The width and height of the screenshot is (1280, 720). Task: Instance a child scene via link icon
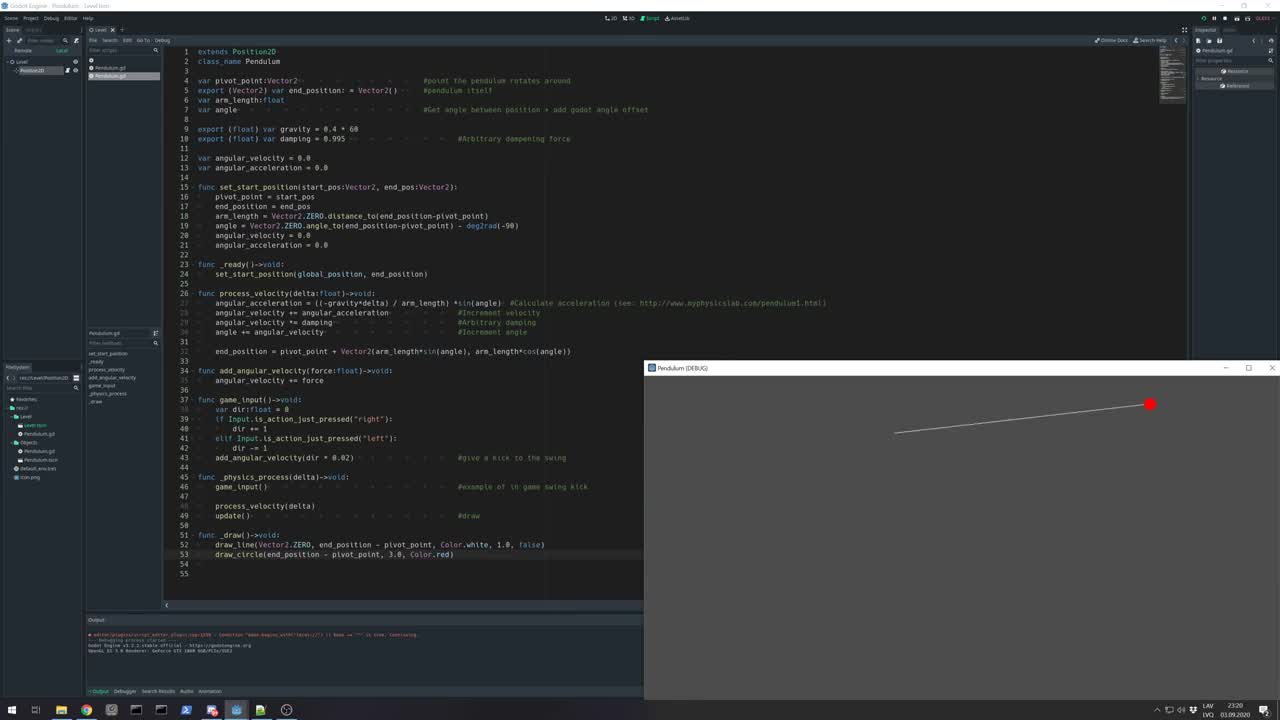click(x=19, y=40)
